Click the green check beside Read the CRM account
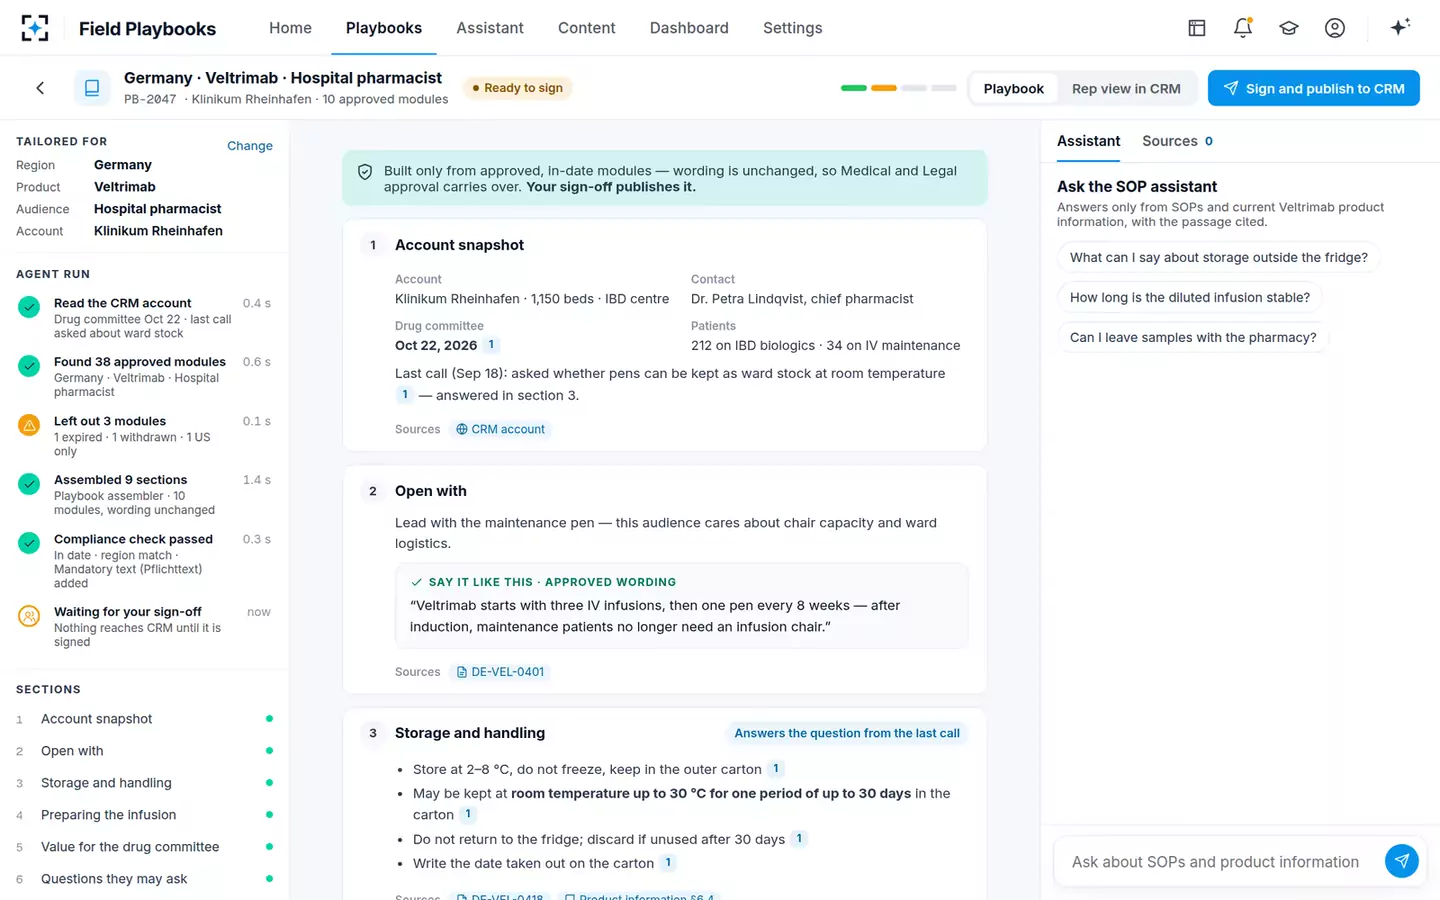1440x900 pixels. [x=29, y=307]
